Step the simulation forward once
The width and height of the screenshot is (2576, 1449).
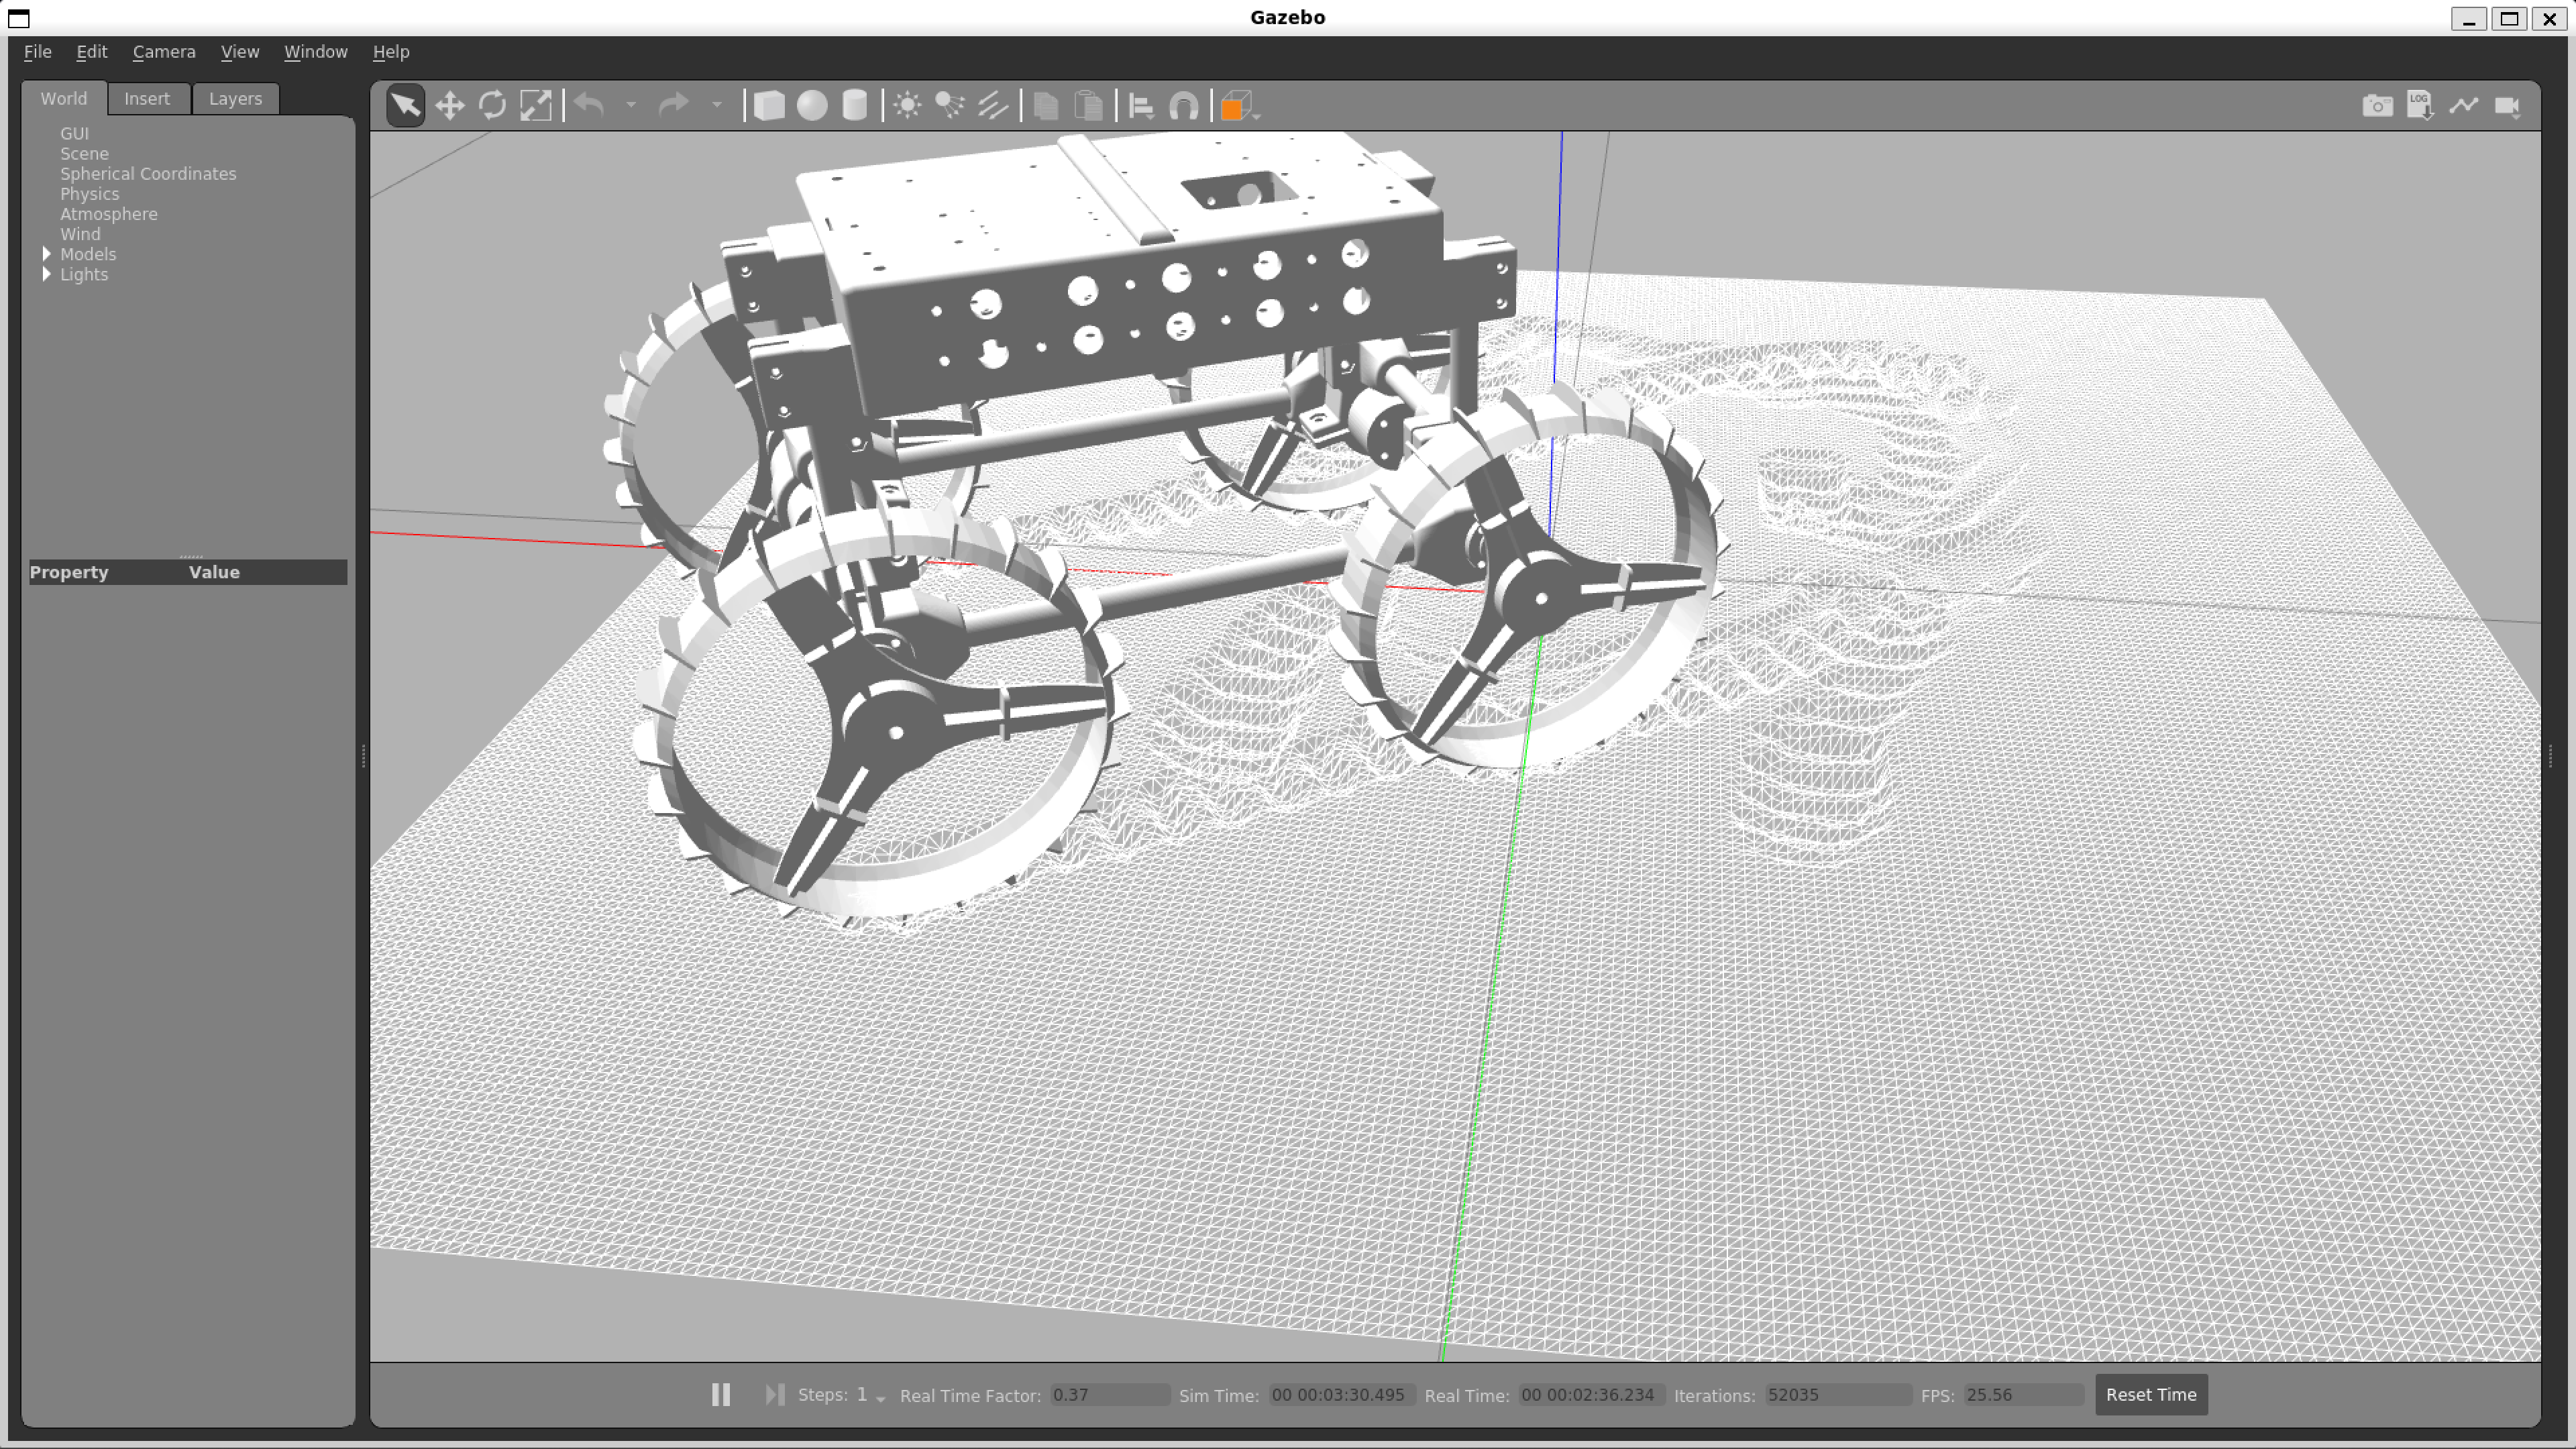775,1394
